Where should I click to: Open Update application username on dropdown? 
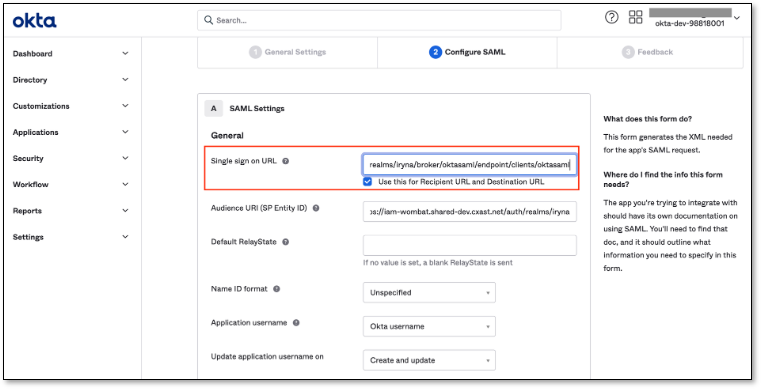tap(429, 360)
